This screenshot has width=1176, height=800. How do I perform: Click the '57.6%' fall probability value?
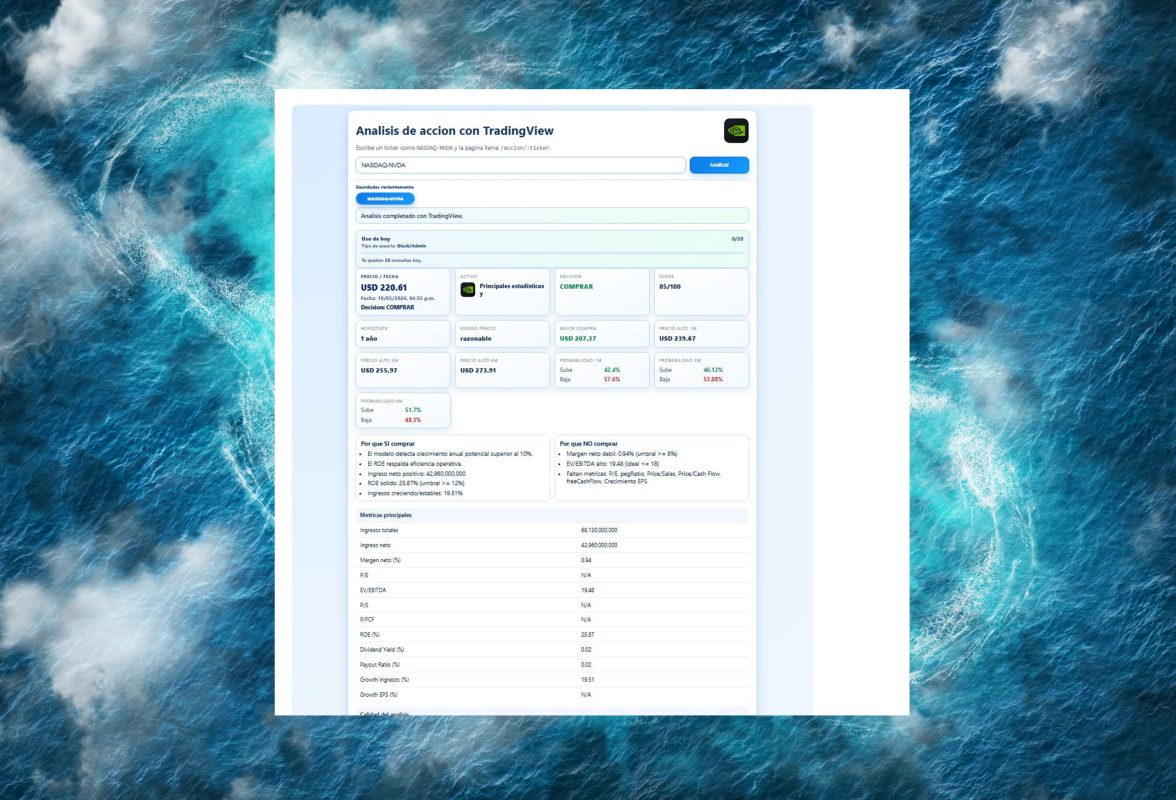coord(612,379)
